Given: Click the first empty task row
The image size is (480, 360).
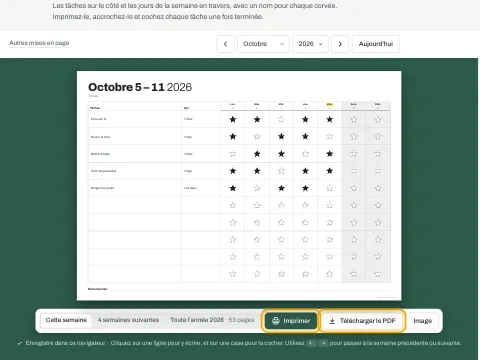Looking at the screenshot, I should [135, 205].
